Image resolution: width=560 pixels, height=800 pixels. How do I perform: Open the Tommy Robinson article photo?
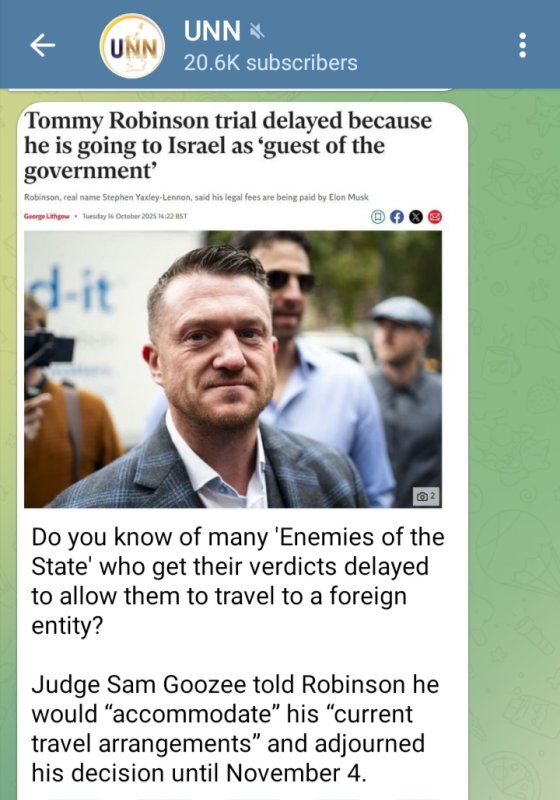[233, 369]
